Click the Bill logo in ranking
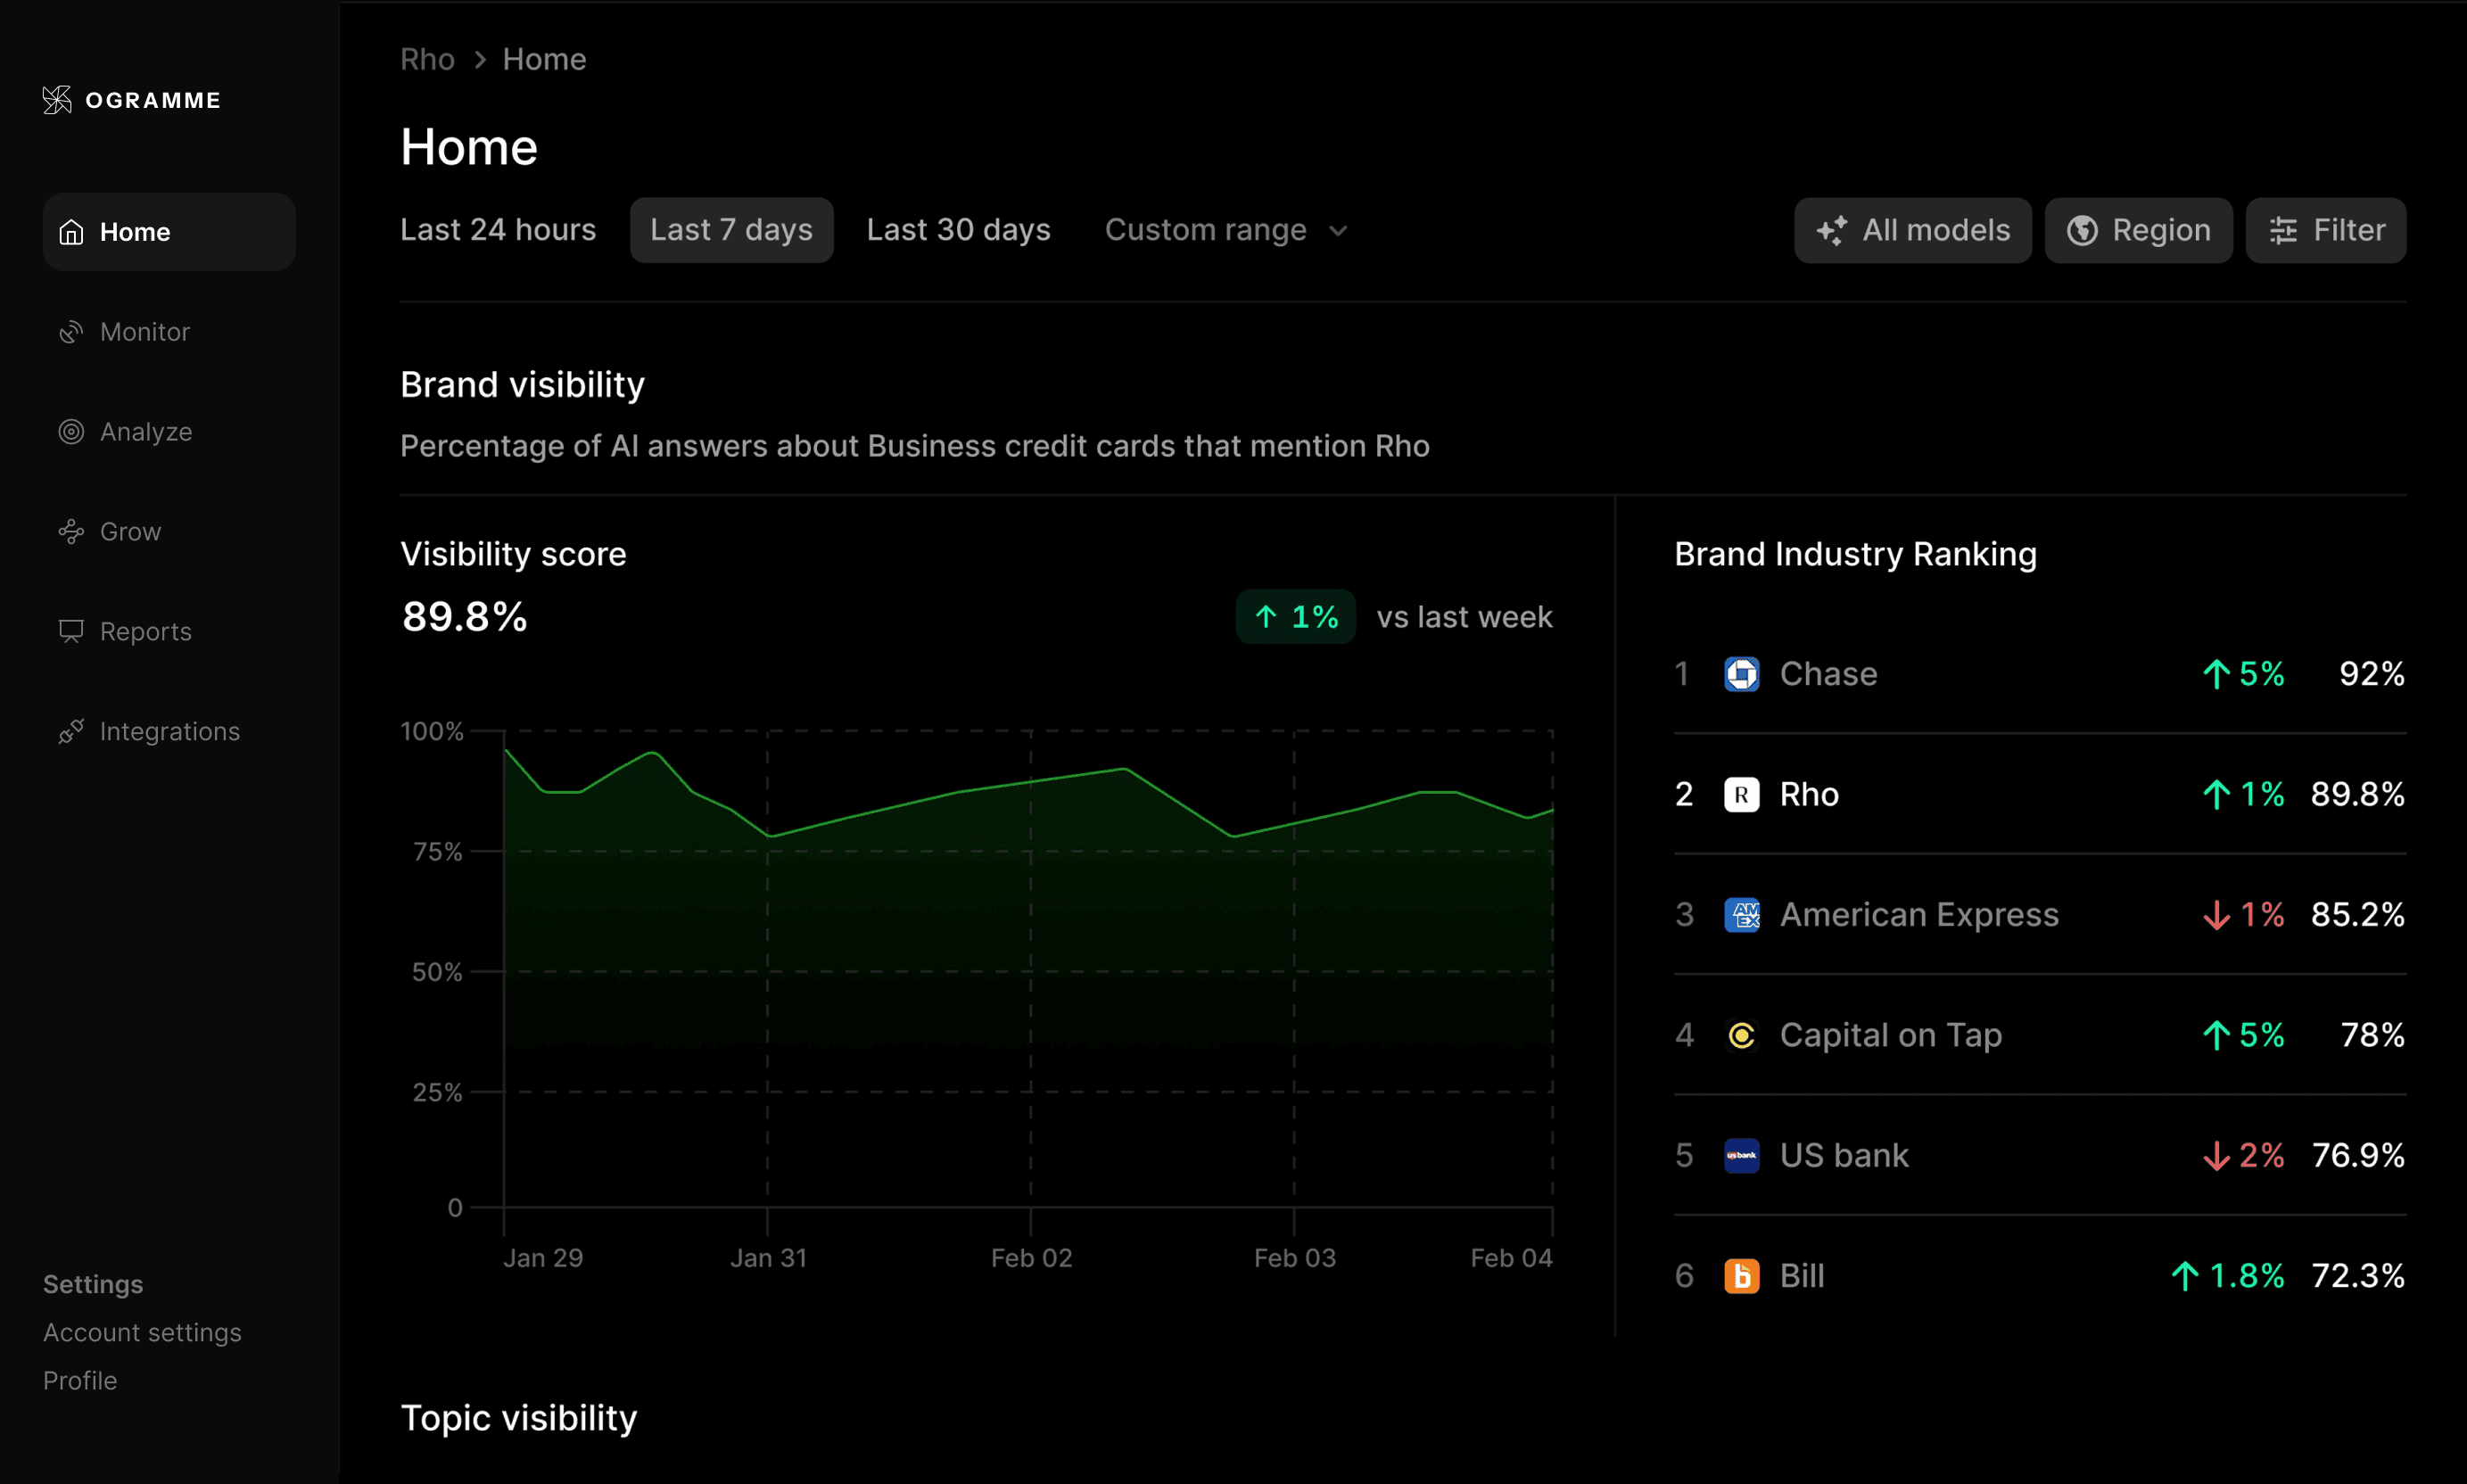Screen dimensions: 2467x1484 point(1742,1276)
